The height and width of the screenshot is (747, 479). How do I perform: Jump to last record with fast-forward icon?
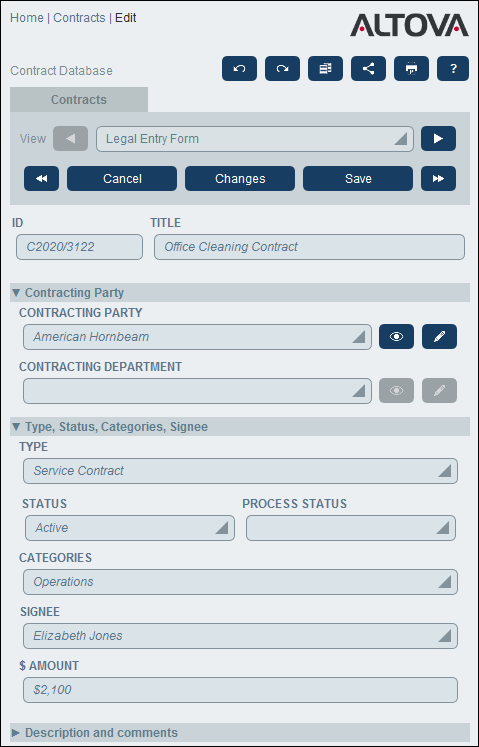[438, 179]
